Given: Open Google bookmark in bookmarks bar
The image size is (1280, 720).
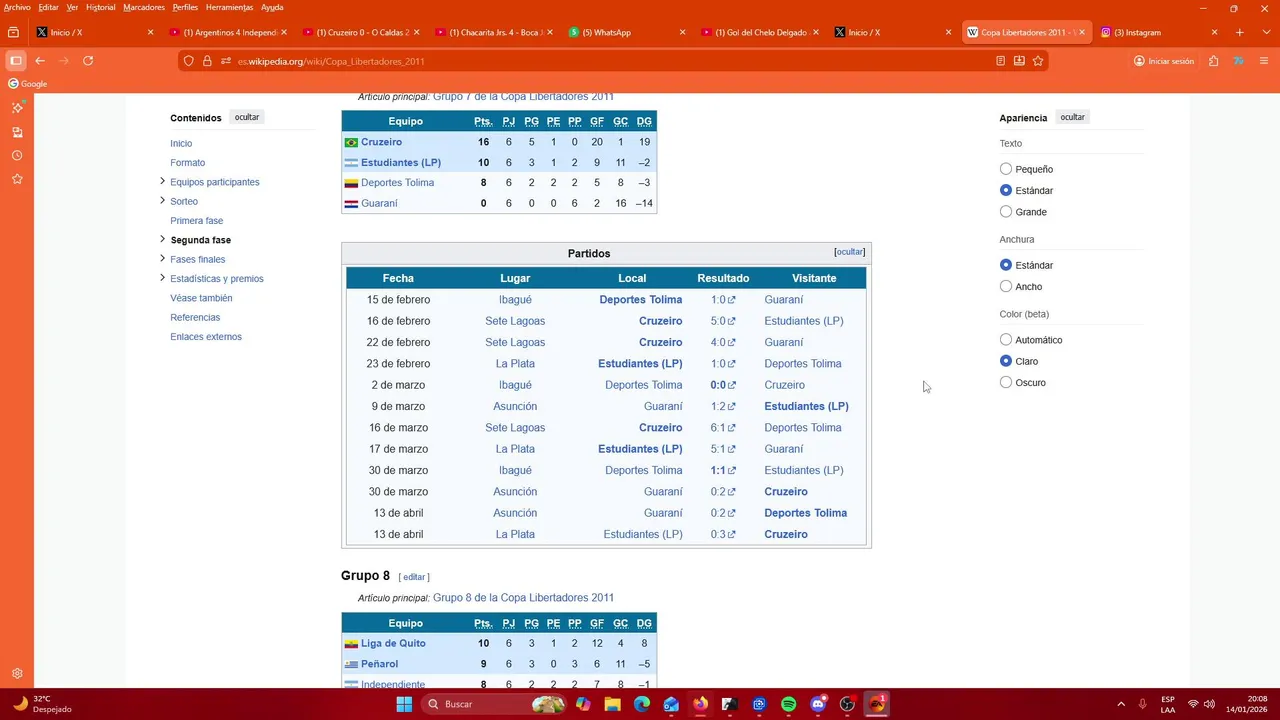Looking at the screenshot, I should point(28,84).
